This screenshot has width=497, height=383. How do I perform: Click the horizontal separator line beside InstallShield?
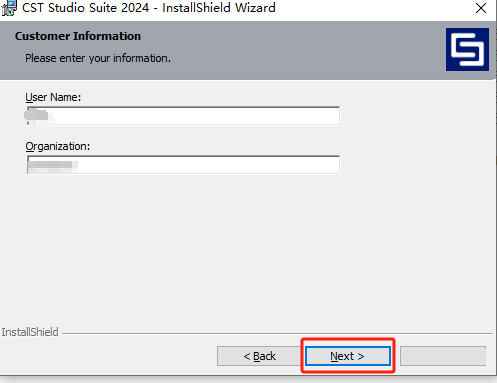coord(277,333)
